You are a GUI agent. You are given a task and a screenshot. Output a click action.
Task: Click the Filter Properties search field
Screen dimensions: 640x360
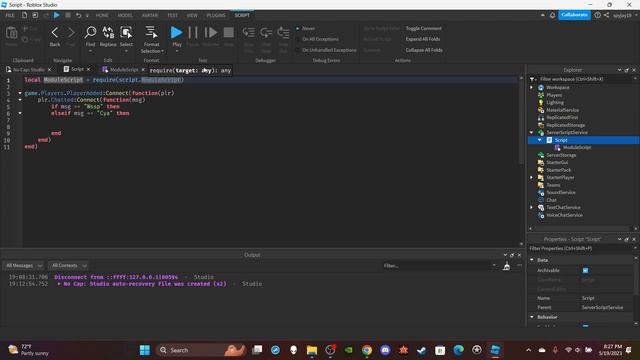pyautogui.click(x=581, y=249)
